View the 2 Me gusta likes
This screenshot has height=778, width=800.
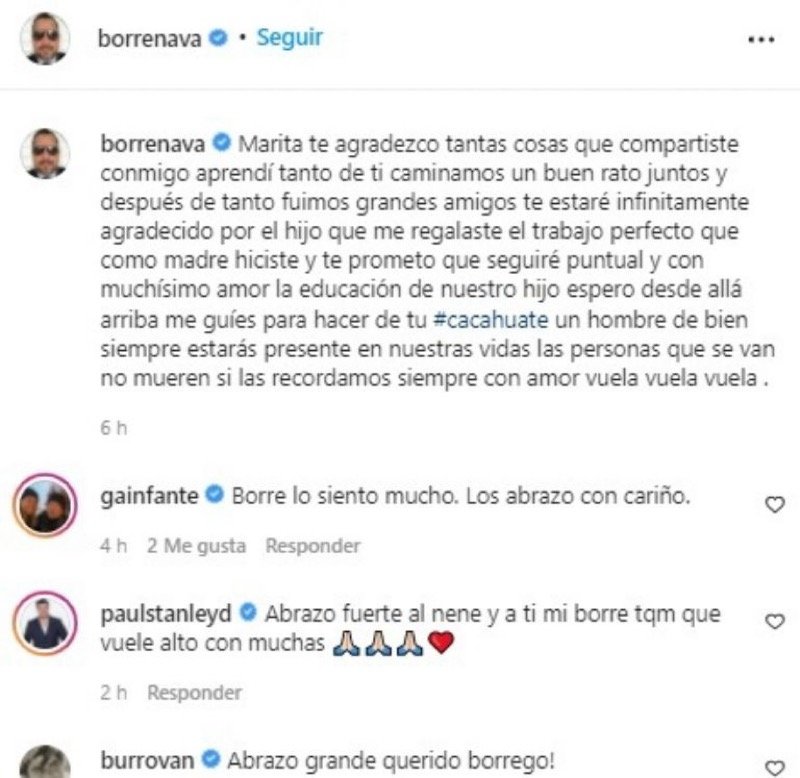click(x=196, y=546)
